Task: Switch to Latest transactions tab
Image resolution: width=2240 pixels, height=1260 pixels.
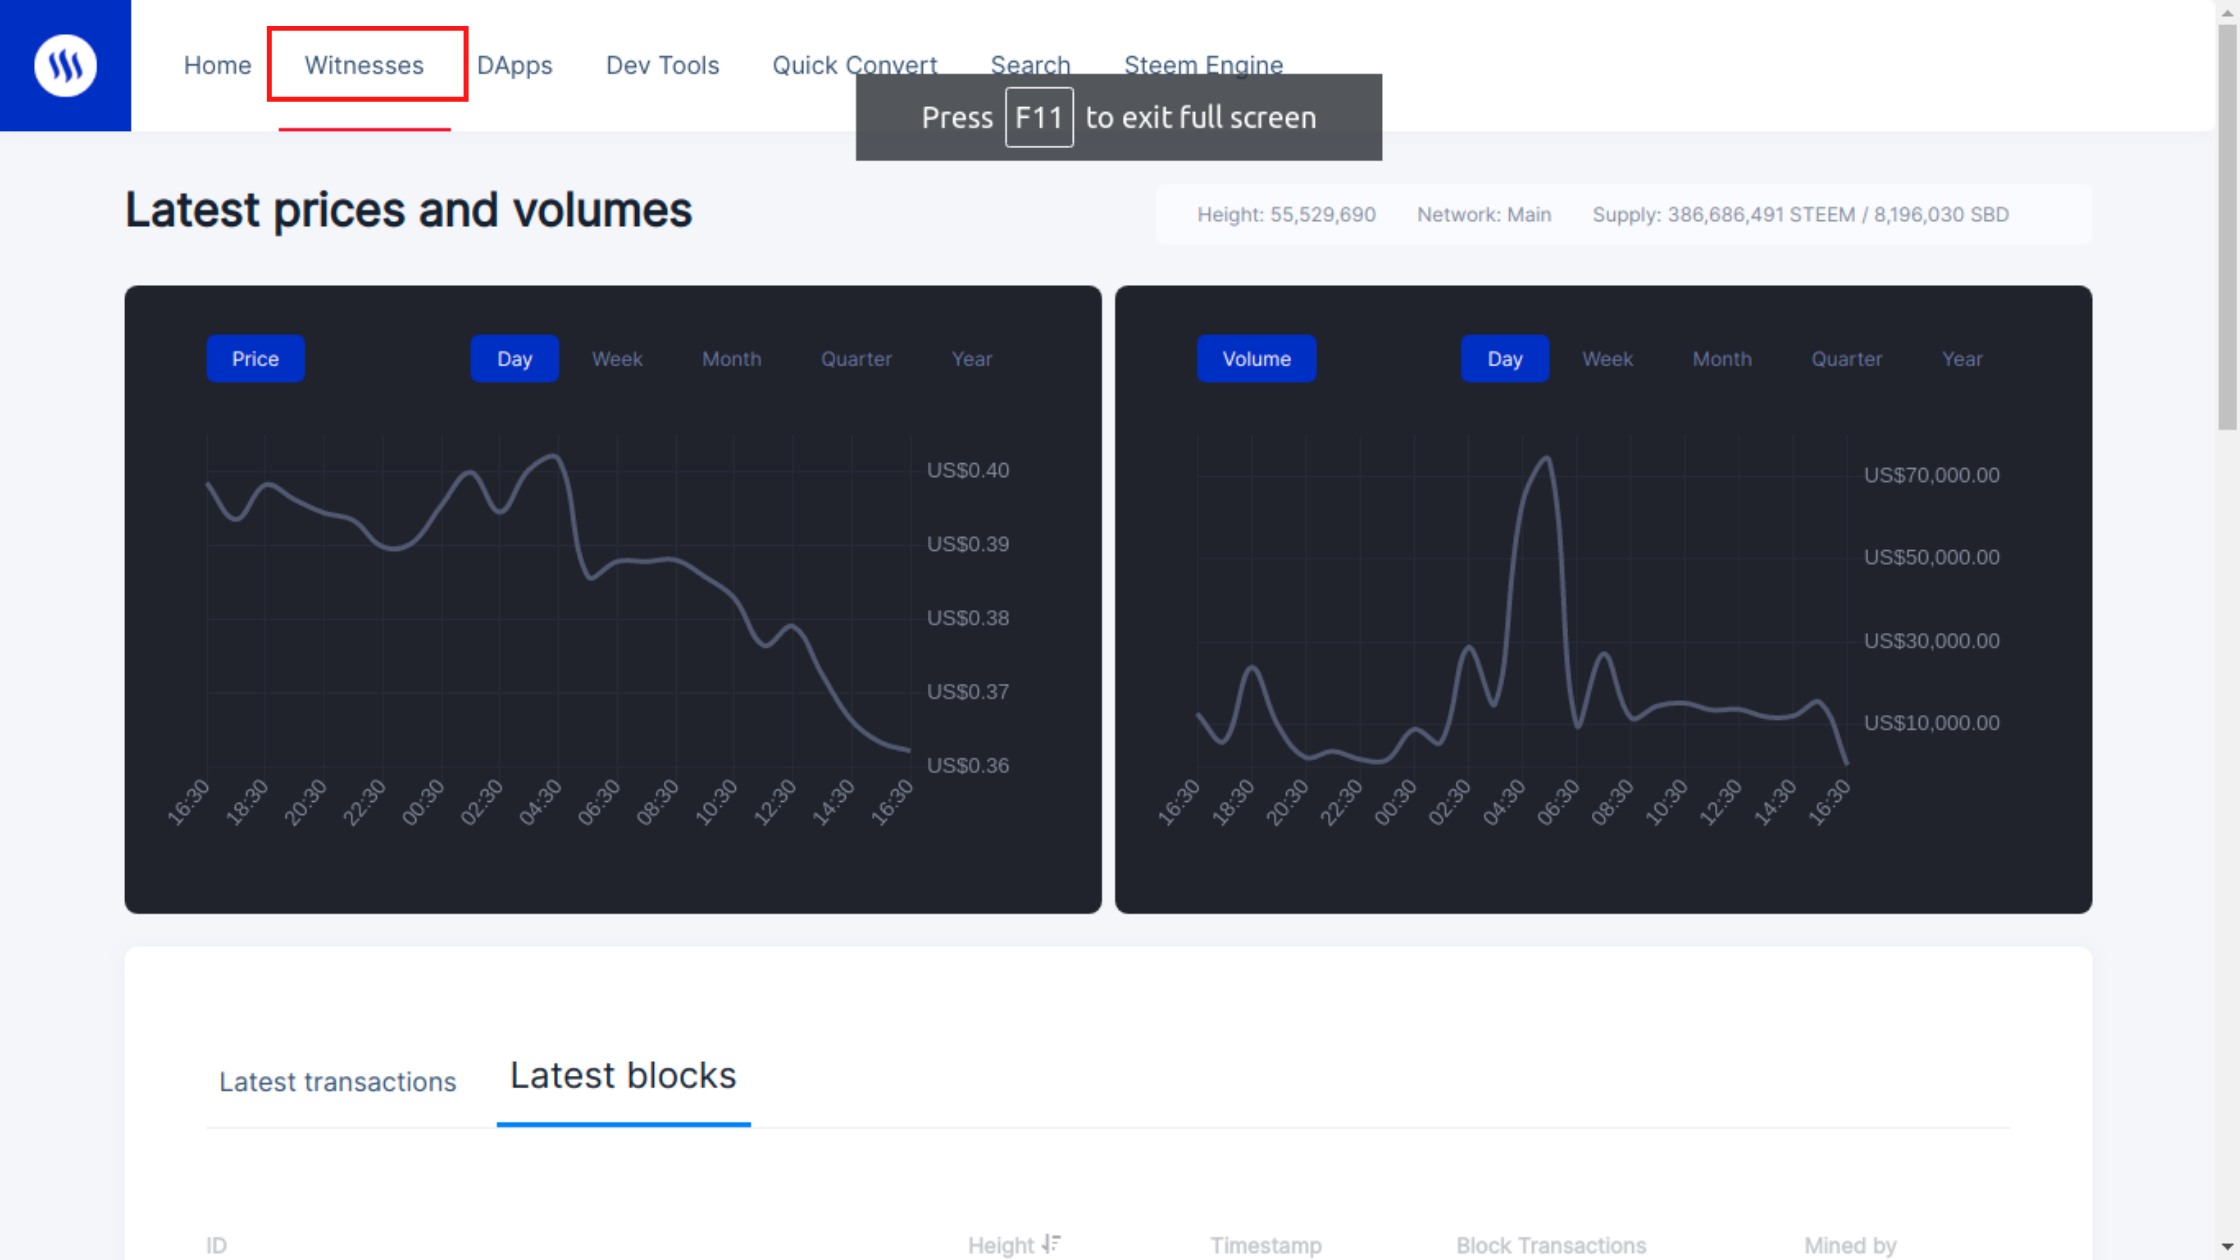Action: point(337,1081)
